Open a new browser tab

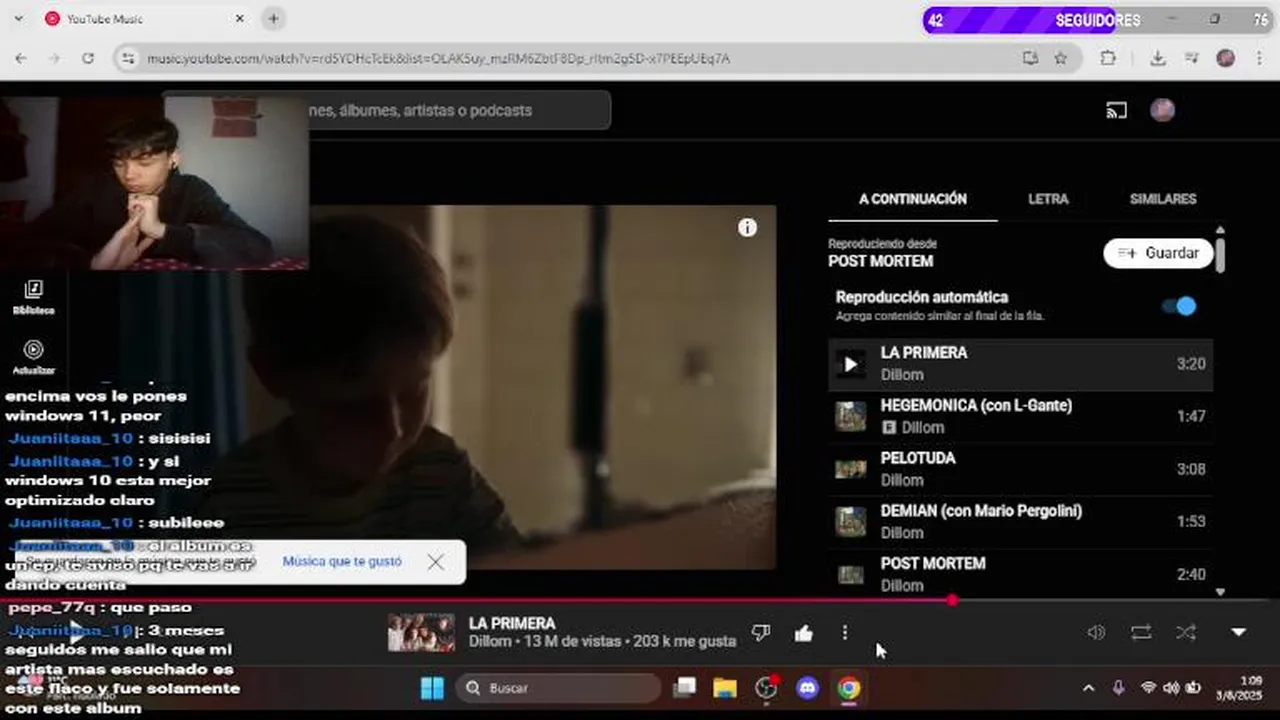273,19
